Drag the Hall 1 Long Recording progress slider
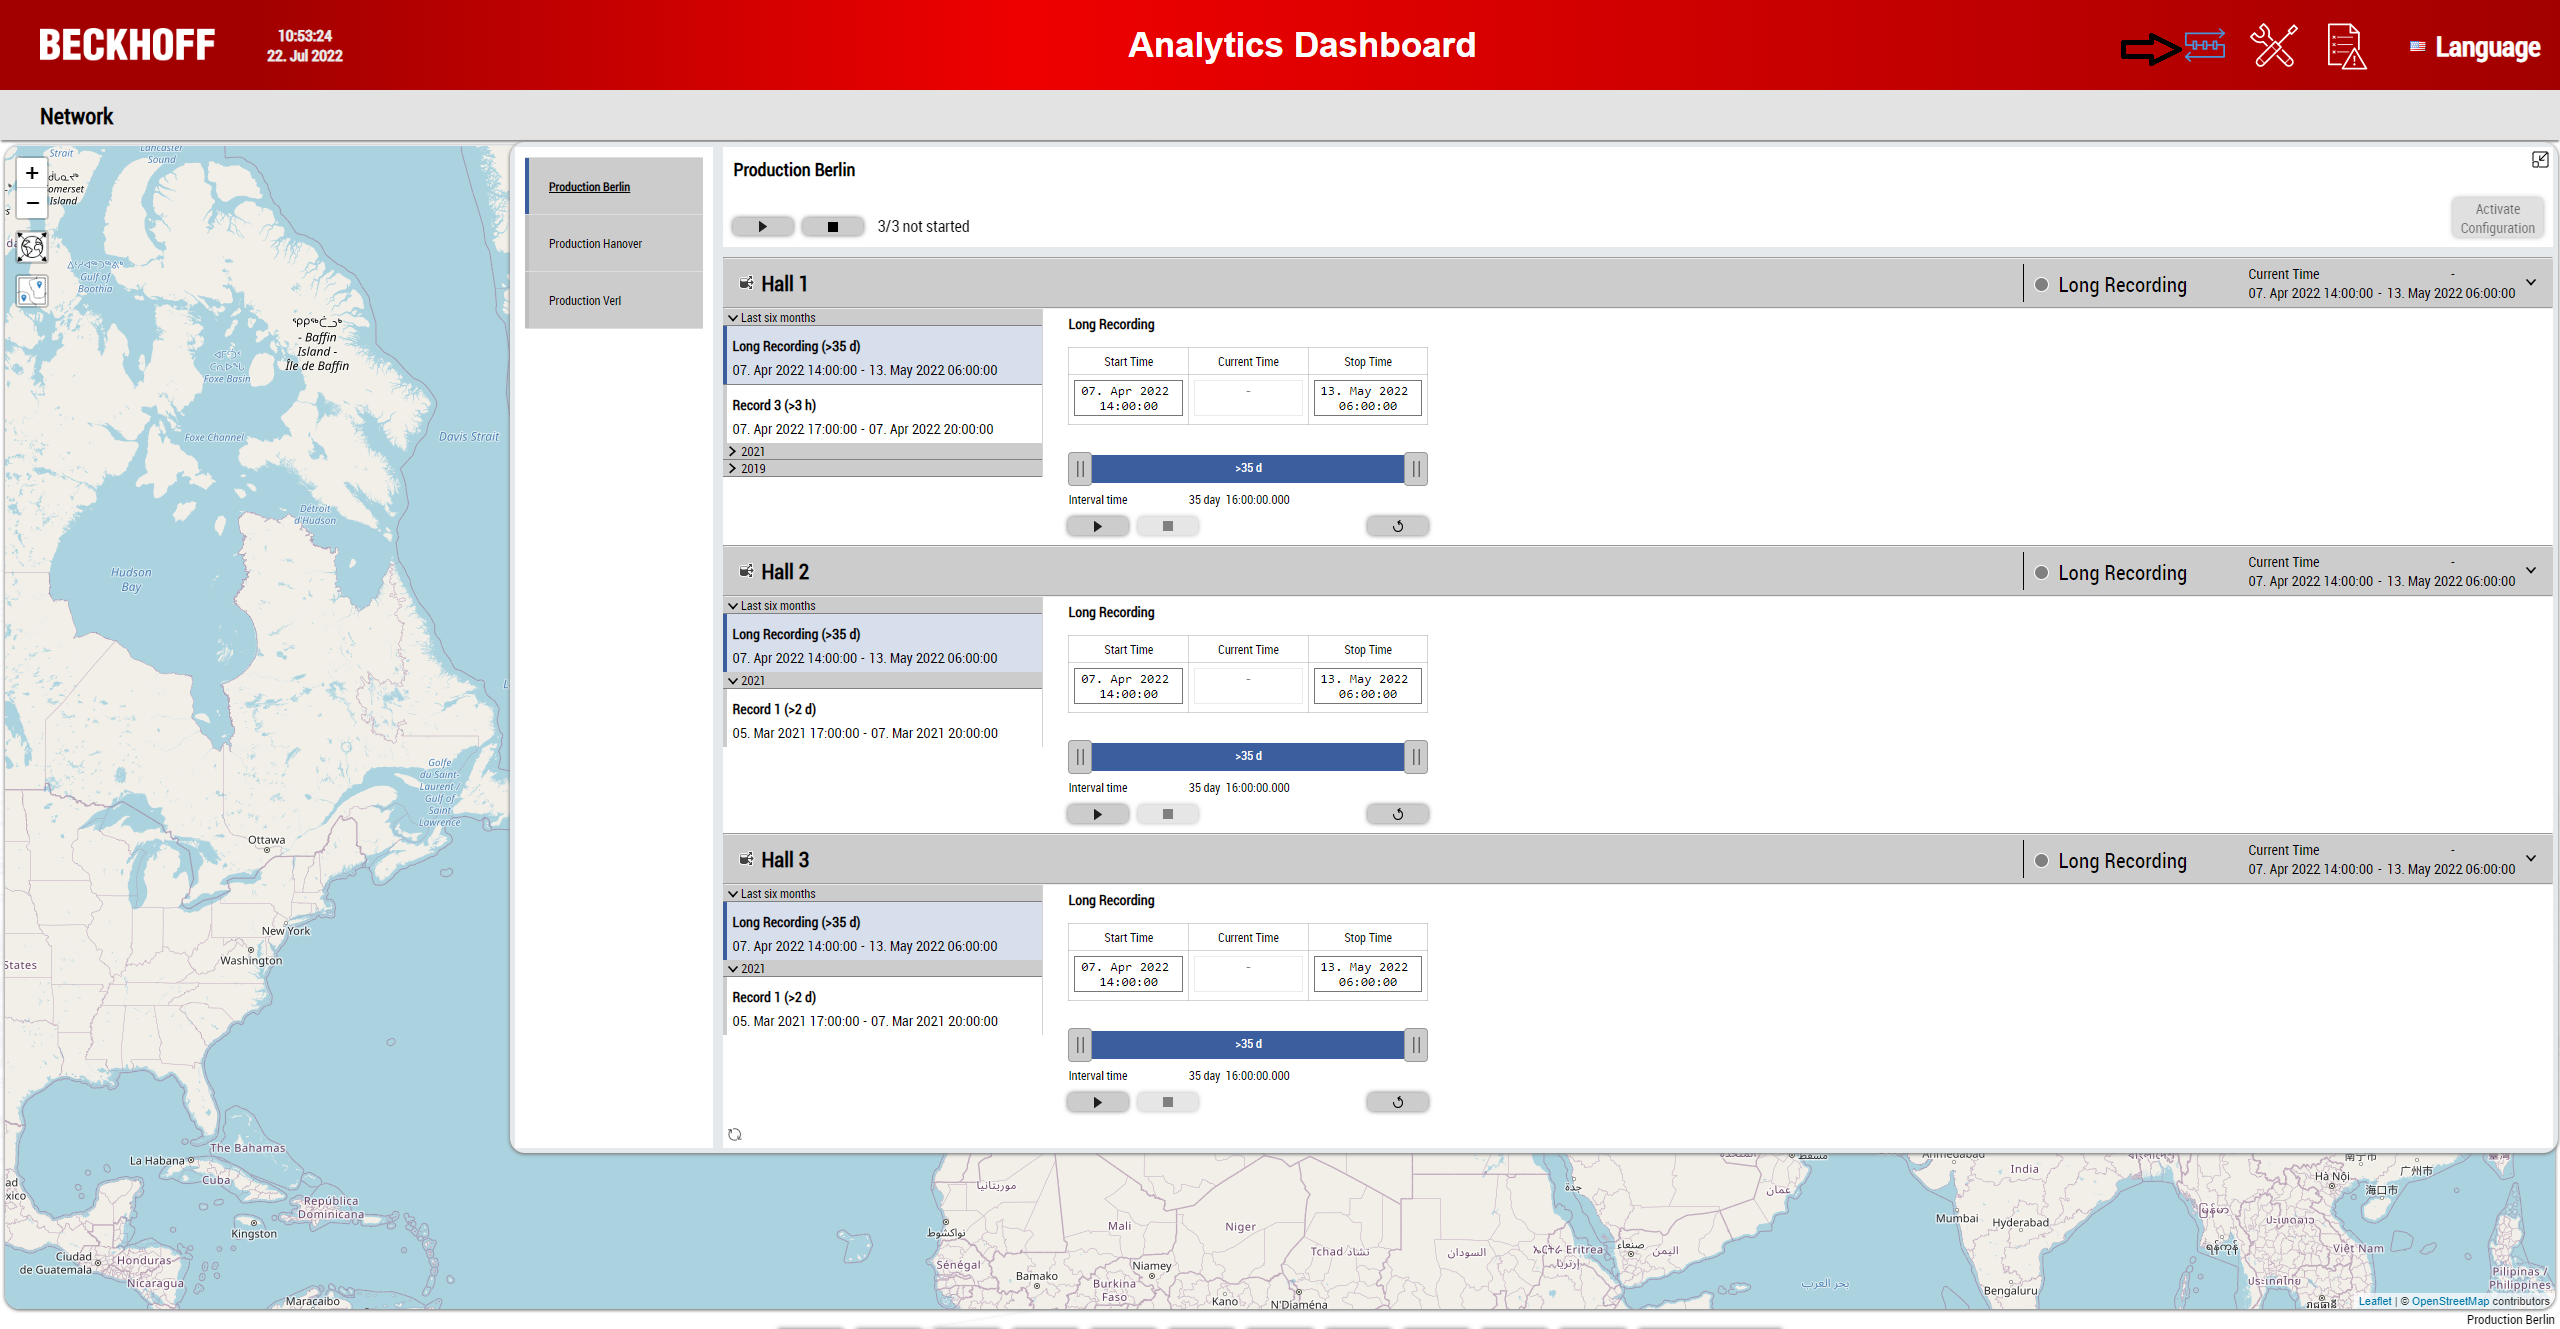Screen dimensions: 2560x1329 click(1248, 467)
